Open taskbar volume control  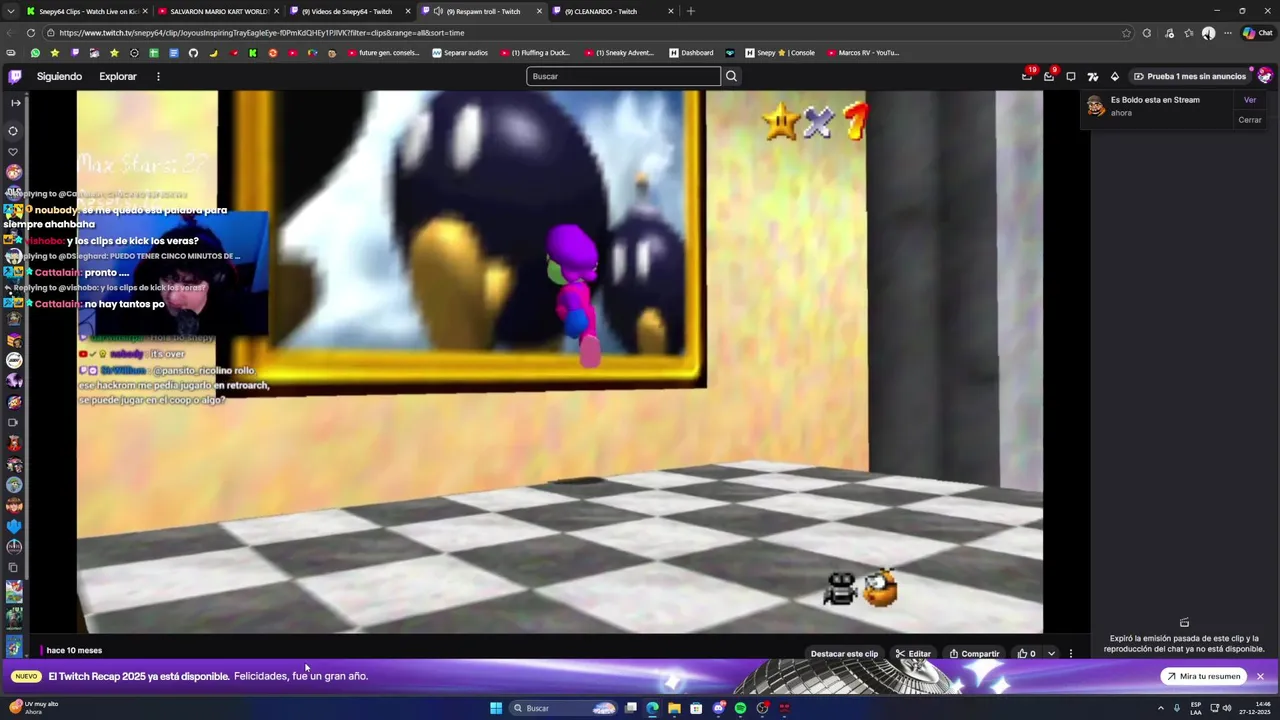coord(1227,708)
